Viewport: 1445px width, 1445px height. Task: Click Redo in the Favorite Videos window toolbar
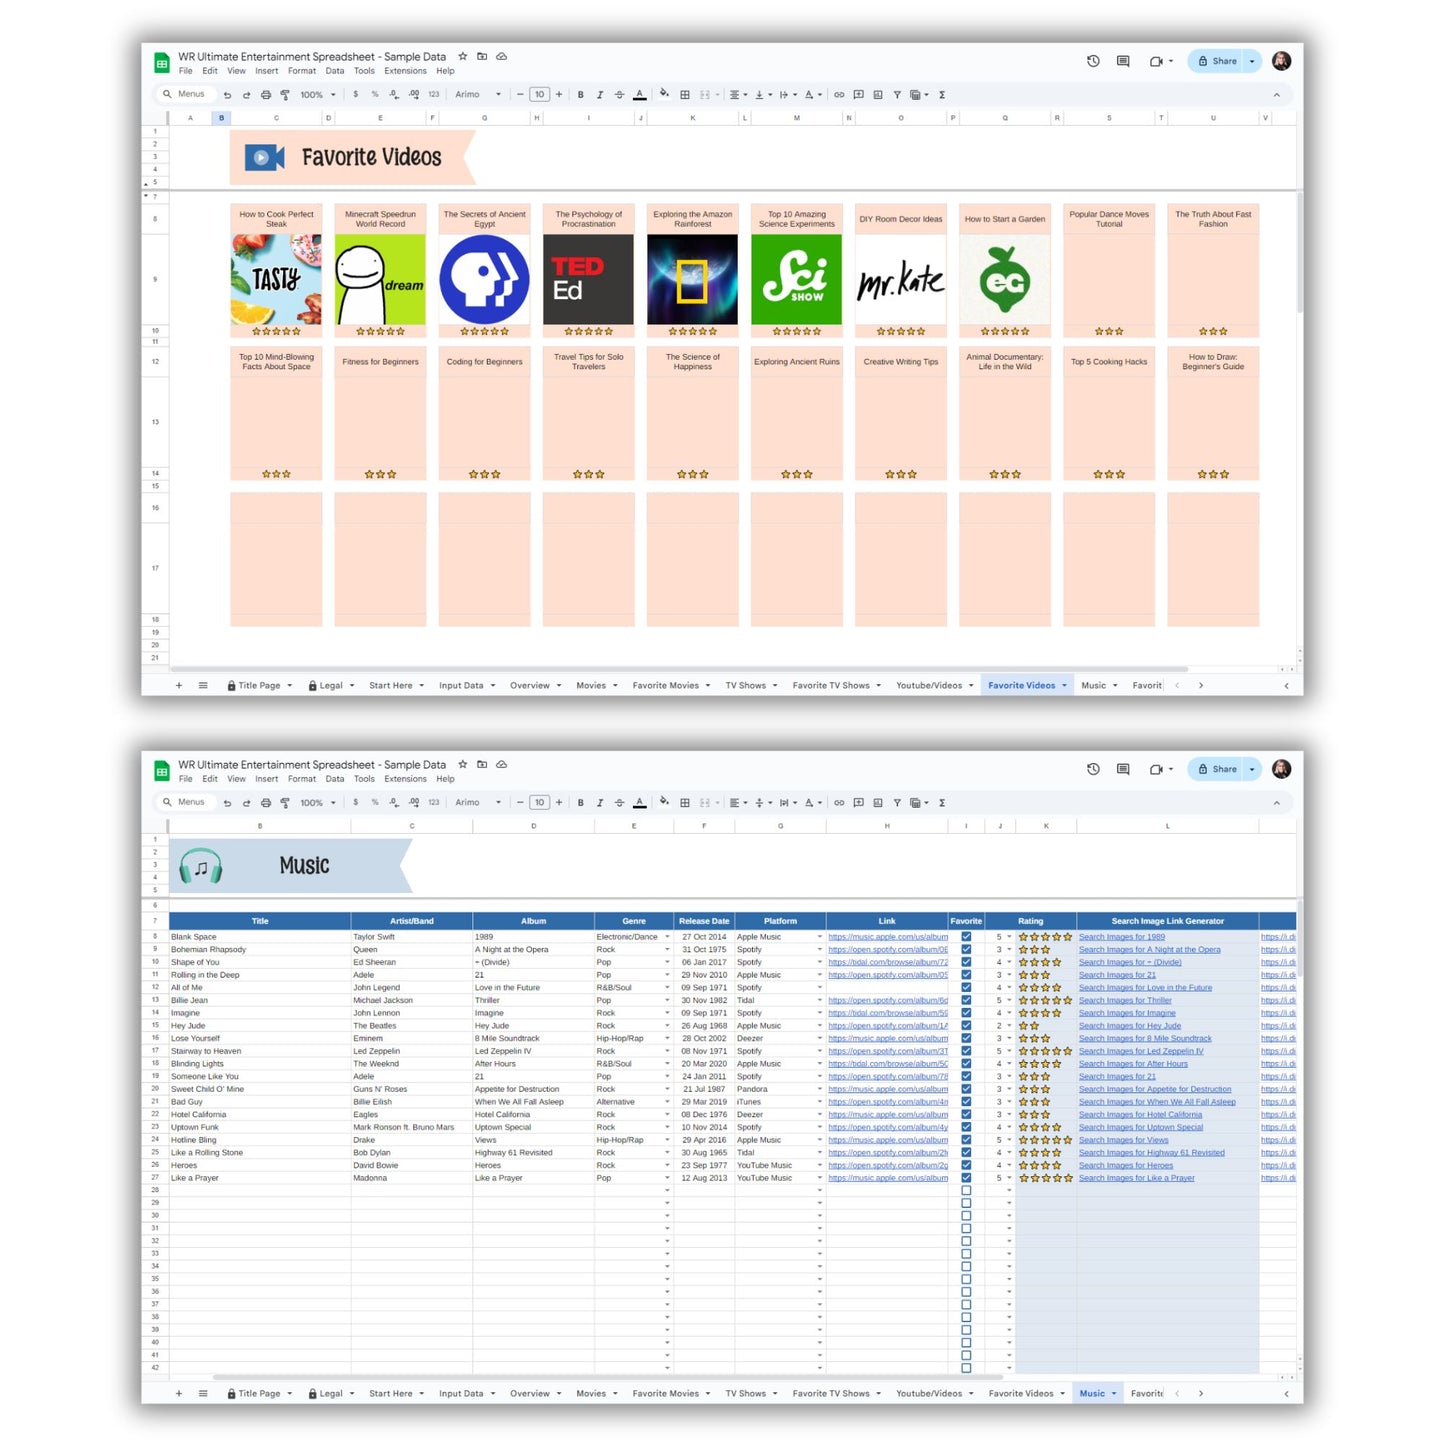[x=246, y=95]
